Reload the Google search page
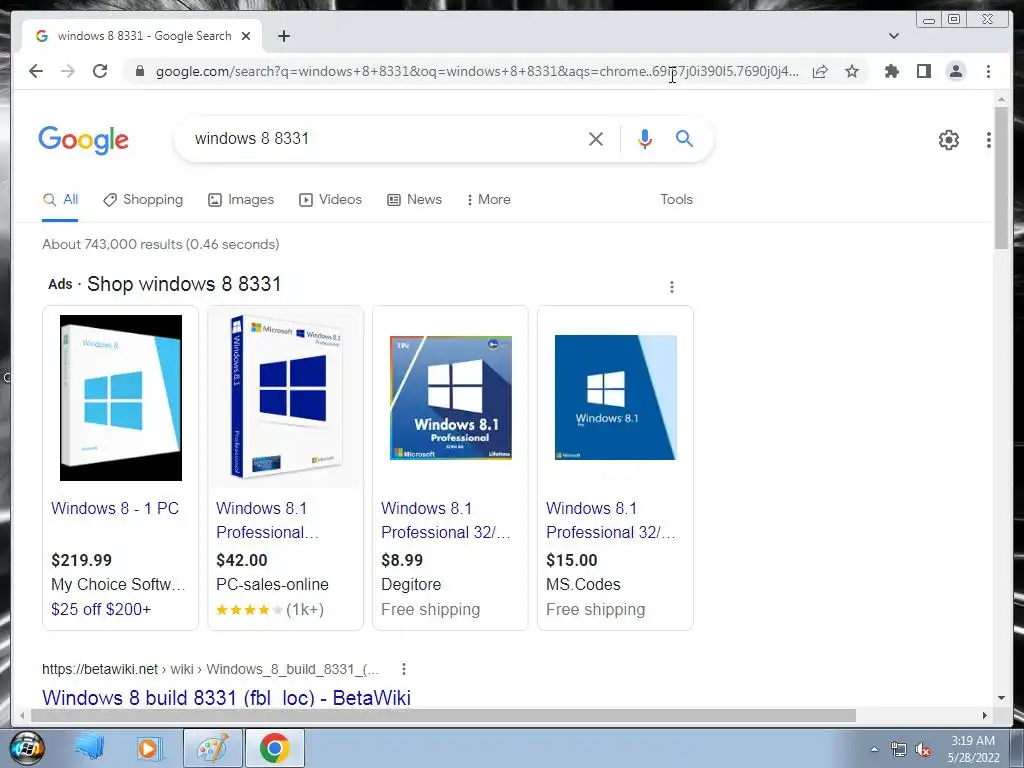This screenshot has width=1024, height=768. (100, 71)
